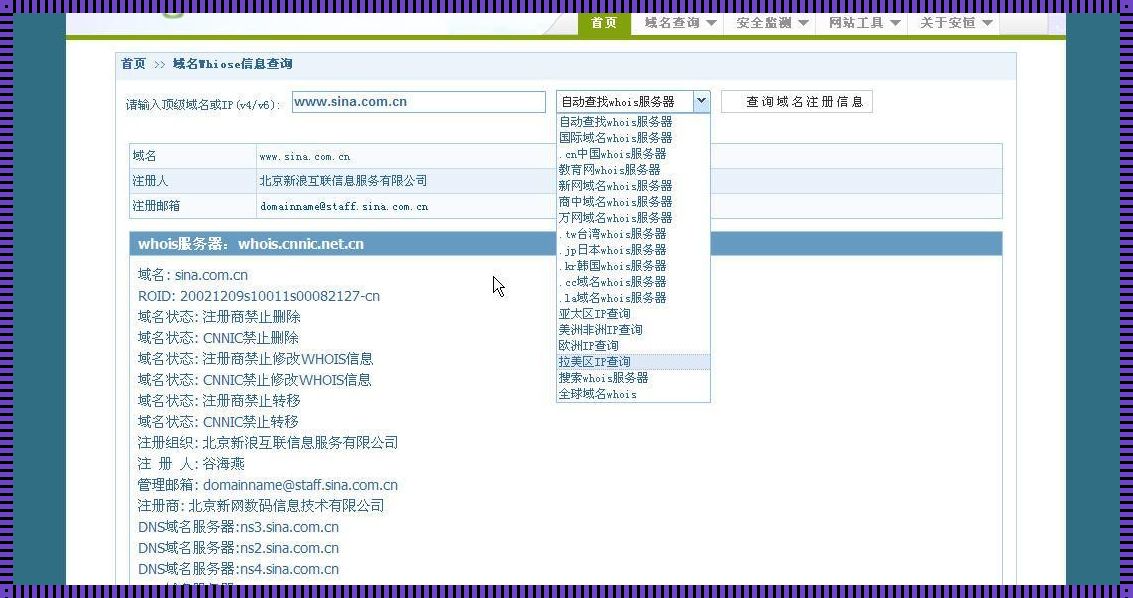The height and width of the screenshot is (598, 1133).
Task: Click the 域名 row label in table
Action: [x=144, y=156]
